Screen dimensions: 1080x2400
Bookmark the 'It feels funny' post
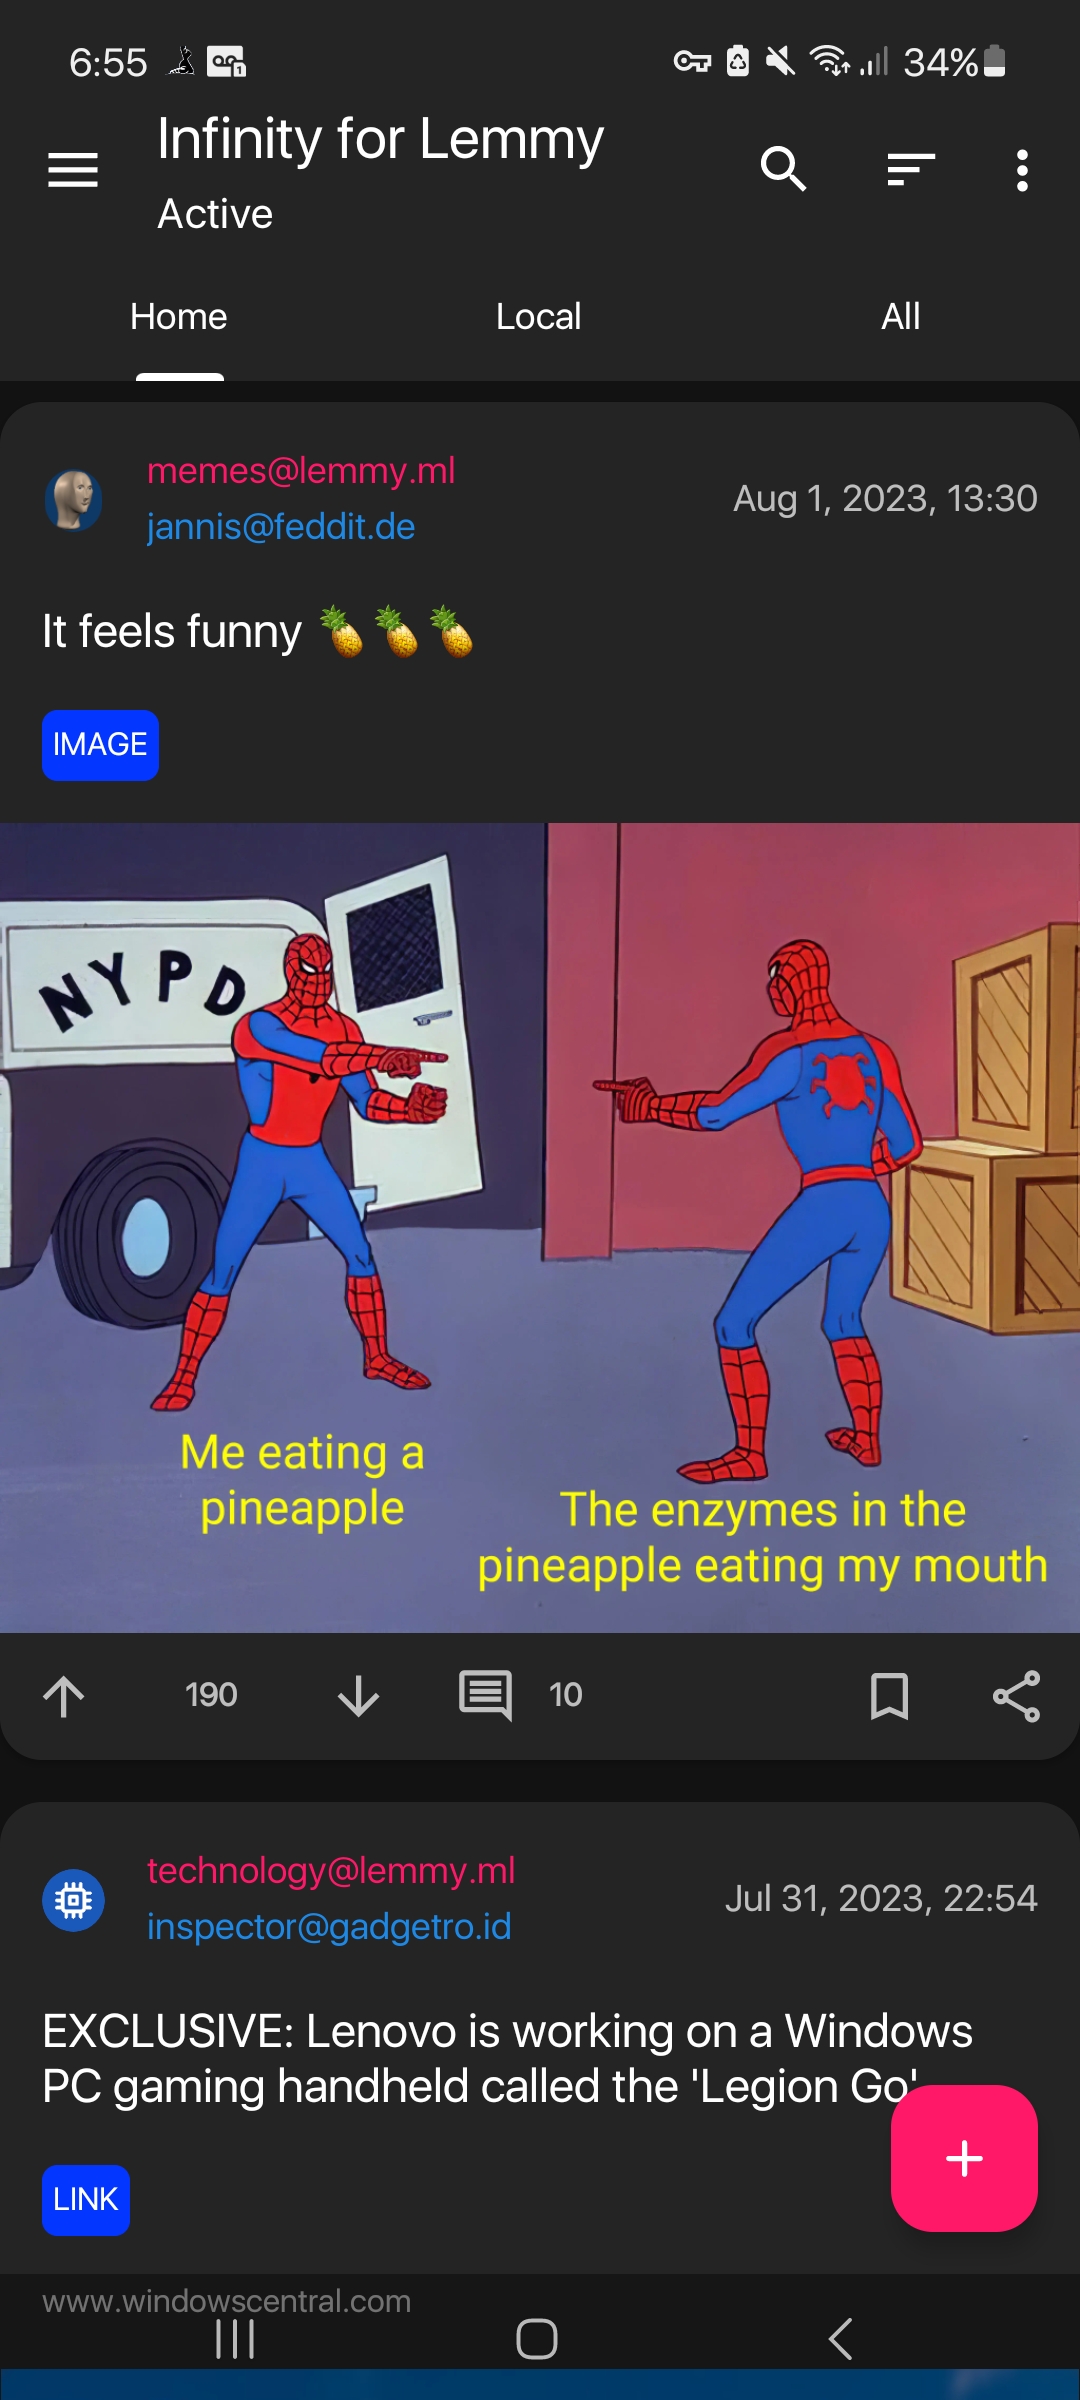click(x=889, y=1696)
